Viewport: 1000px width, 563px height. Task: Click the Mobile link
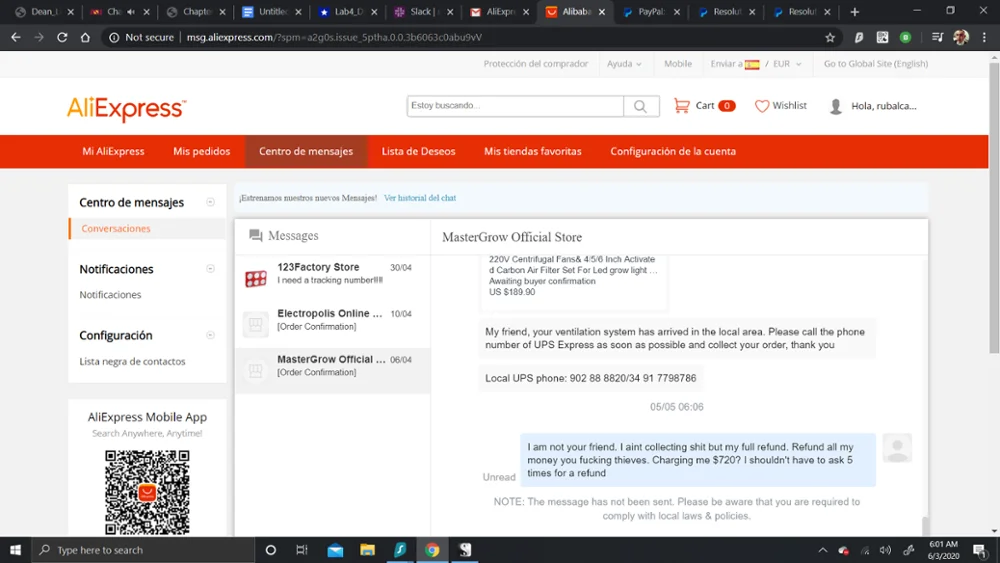[678, 64]
